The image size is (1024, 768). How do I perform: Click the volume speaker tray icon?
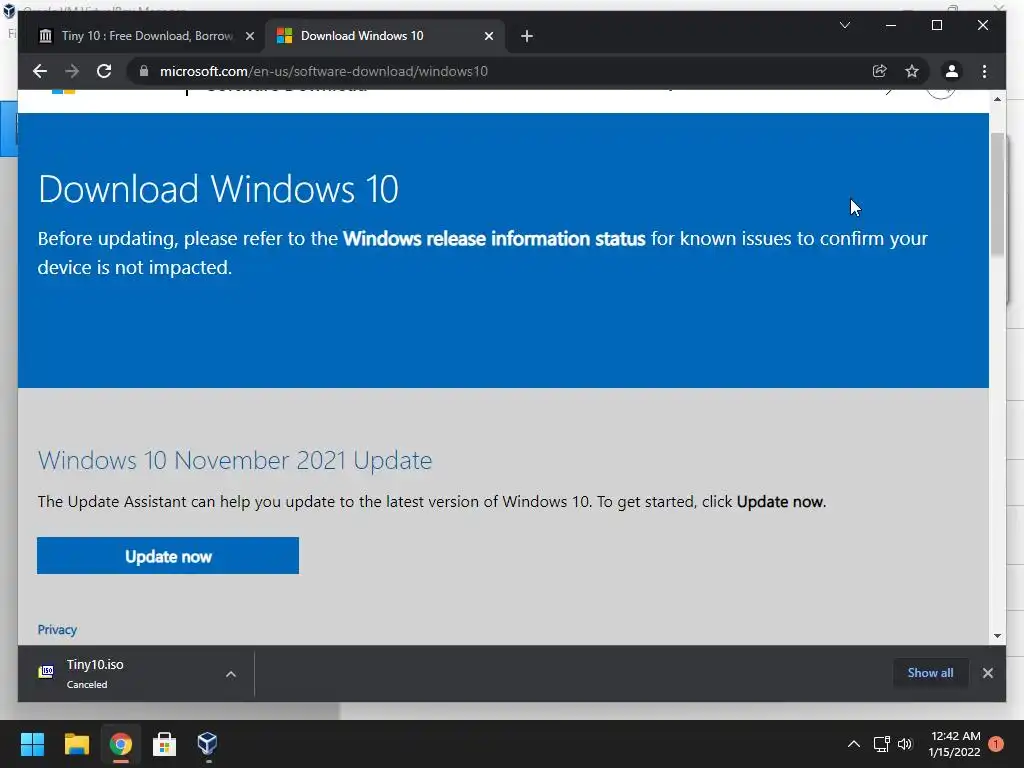(905, 744)
